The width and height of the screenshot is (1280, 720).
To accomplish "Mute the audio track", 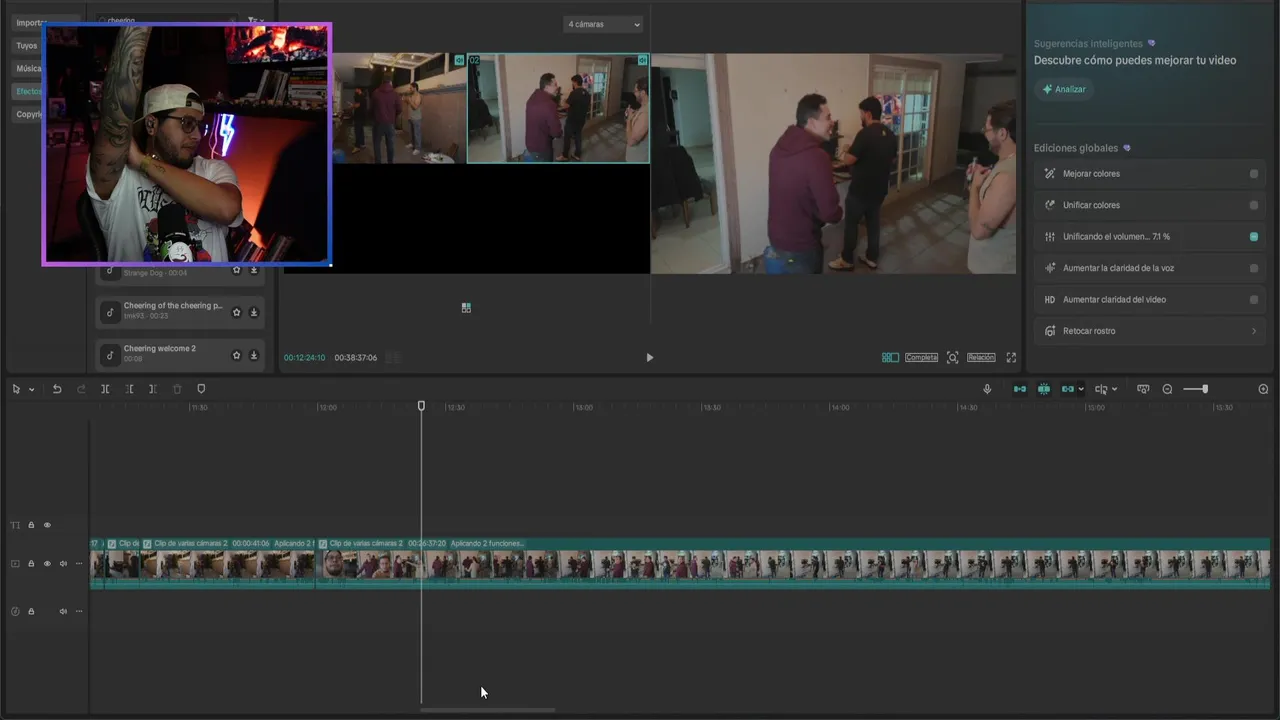I will (x=63, y=611).
